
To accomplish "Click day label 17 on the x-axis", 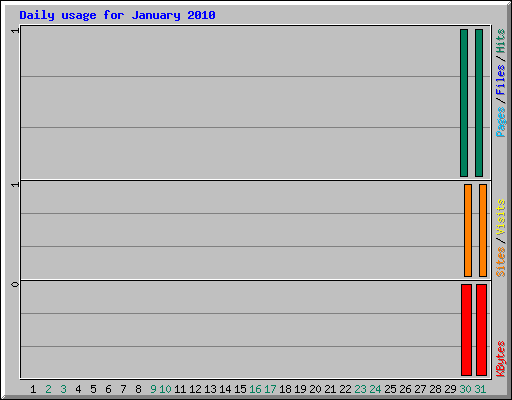I will 270,389.
